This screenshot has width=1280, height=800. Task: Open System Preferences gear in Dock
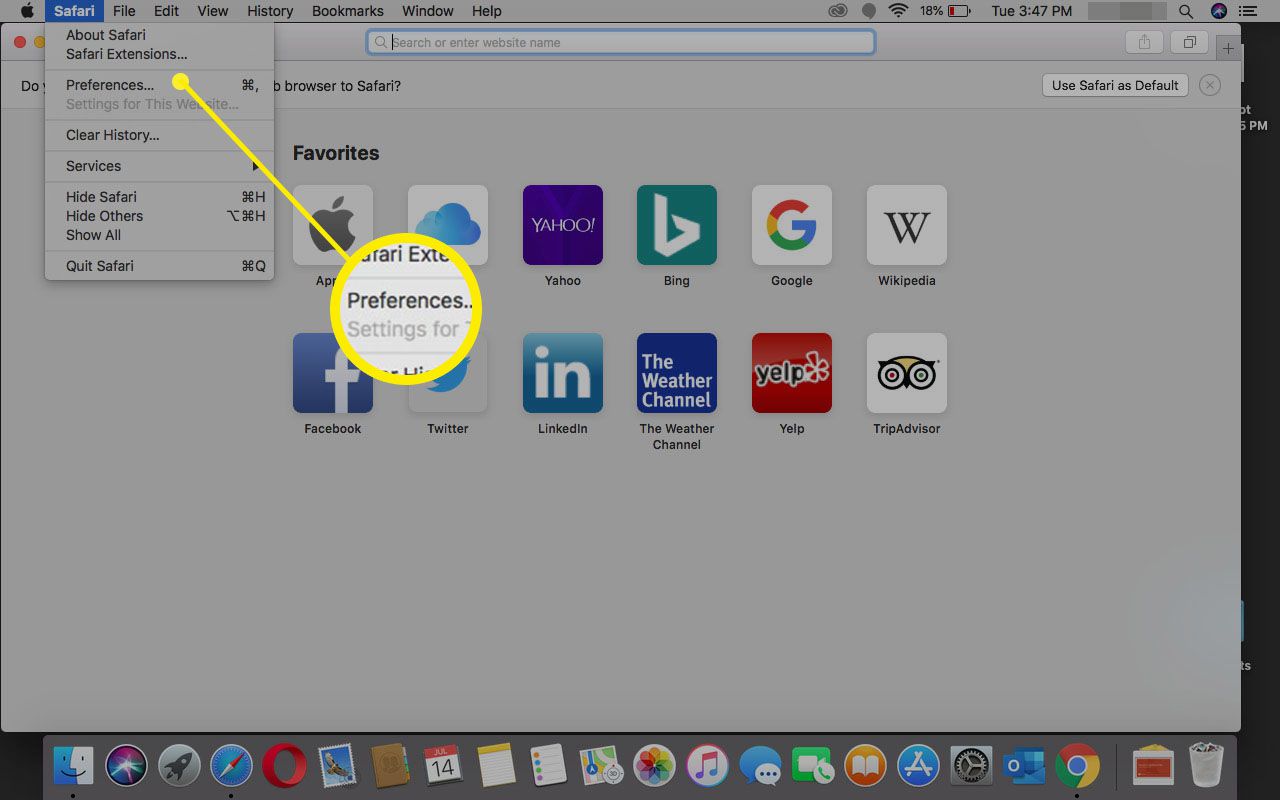pyautogui.click(x=971, y=766)
